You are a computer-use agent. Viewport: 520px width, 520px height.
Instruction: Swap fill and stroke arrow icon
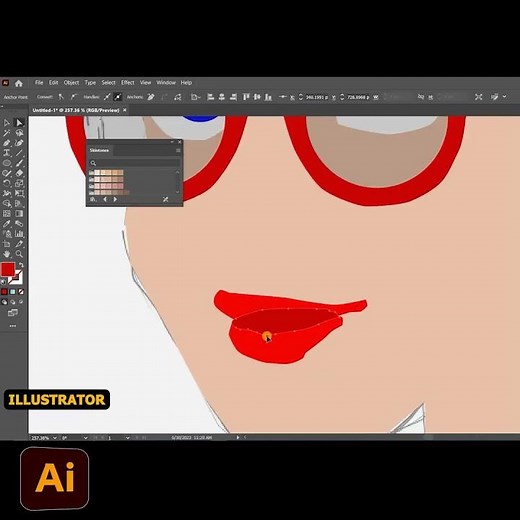(21, 265)
